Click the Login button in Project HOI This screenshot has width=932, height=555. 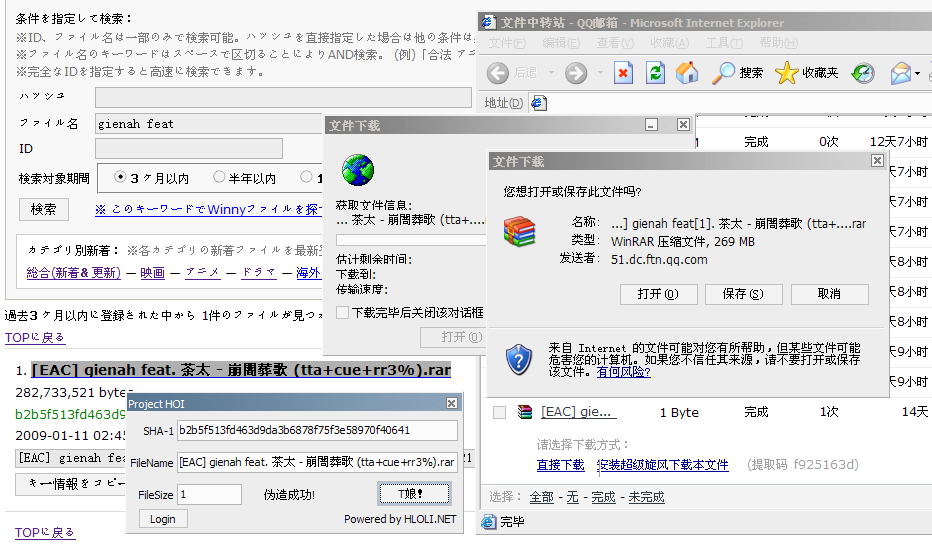click(x=163, y=519)
